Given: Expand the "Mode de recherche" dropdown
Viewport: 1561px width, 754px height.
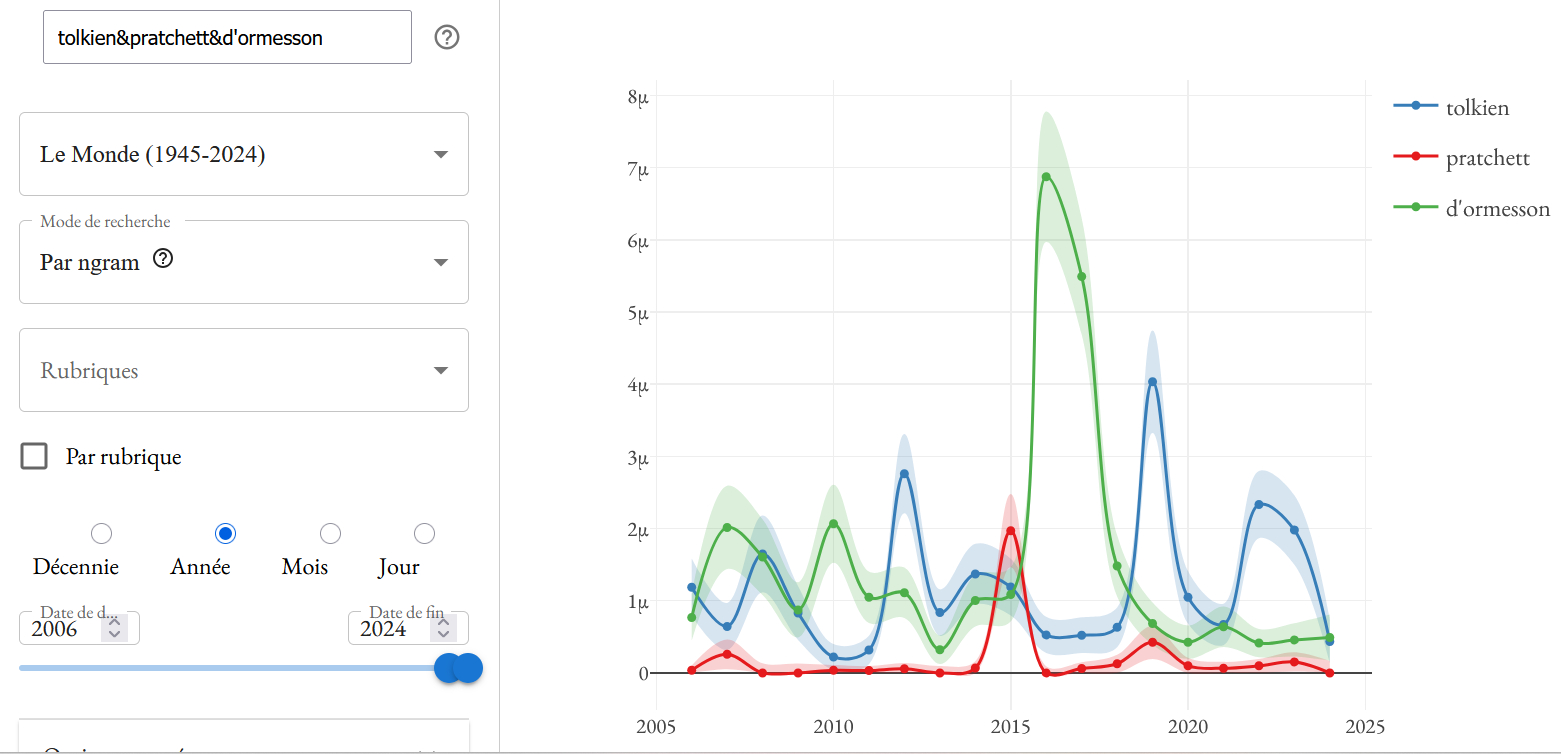Looking at the screenshot, I should tap(244, 262).
